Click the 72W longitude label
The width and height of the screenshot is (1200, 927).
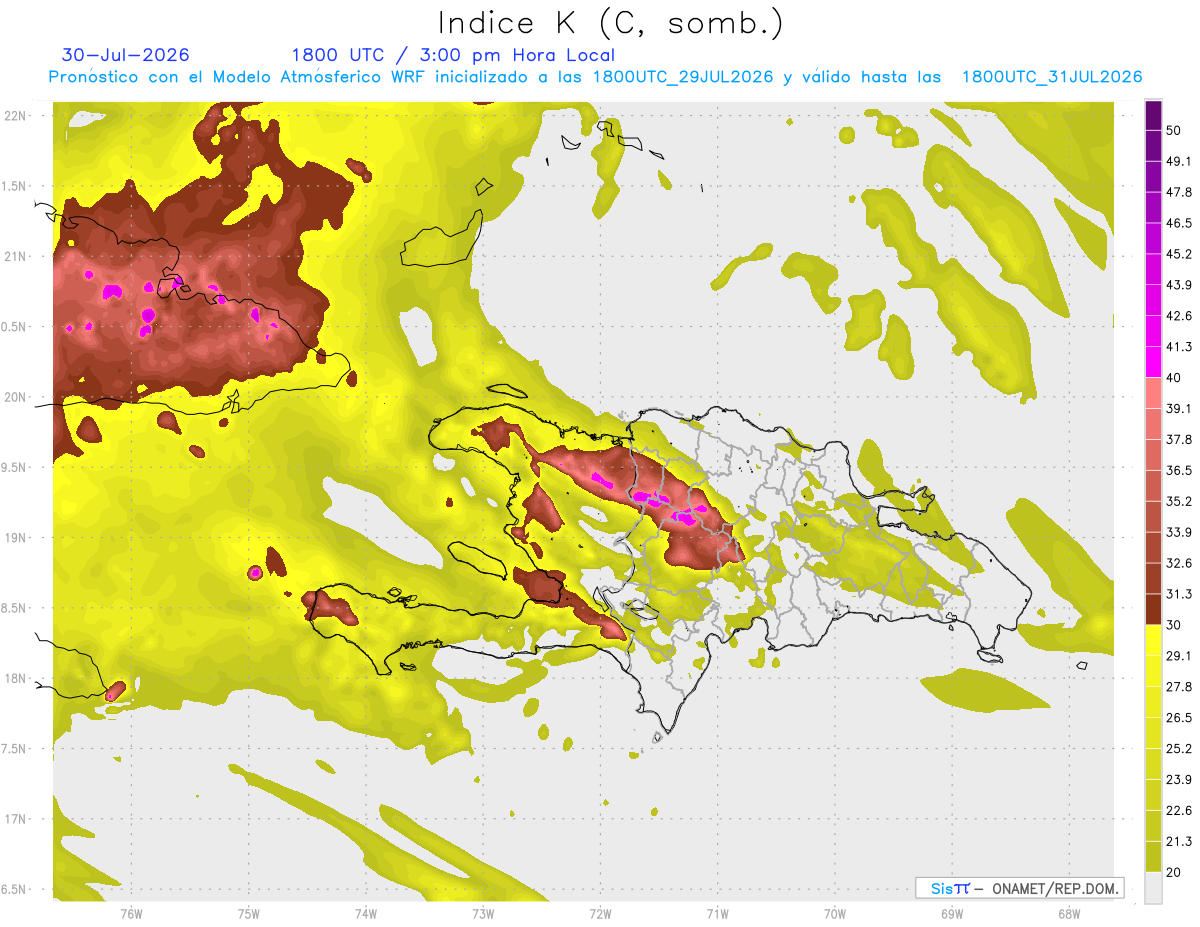[600, 915]
